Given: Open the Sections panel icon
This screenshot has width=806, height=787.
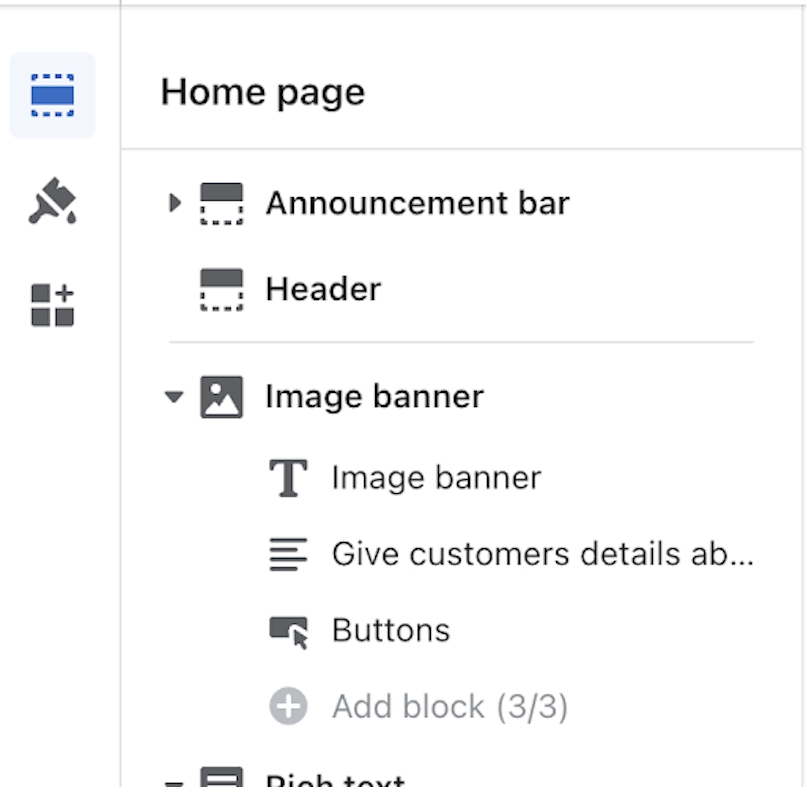Looking at the screenshot, I should [x=52, y=95].
